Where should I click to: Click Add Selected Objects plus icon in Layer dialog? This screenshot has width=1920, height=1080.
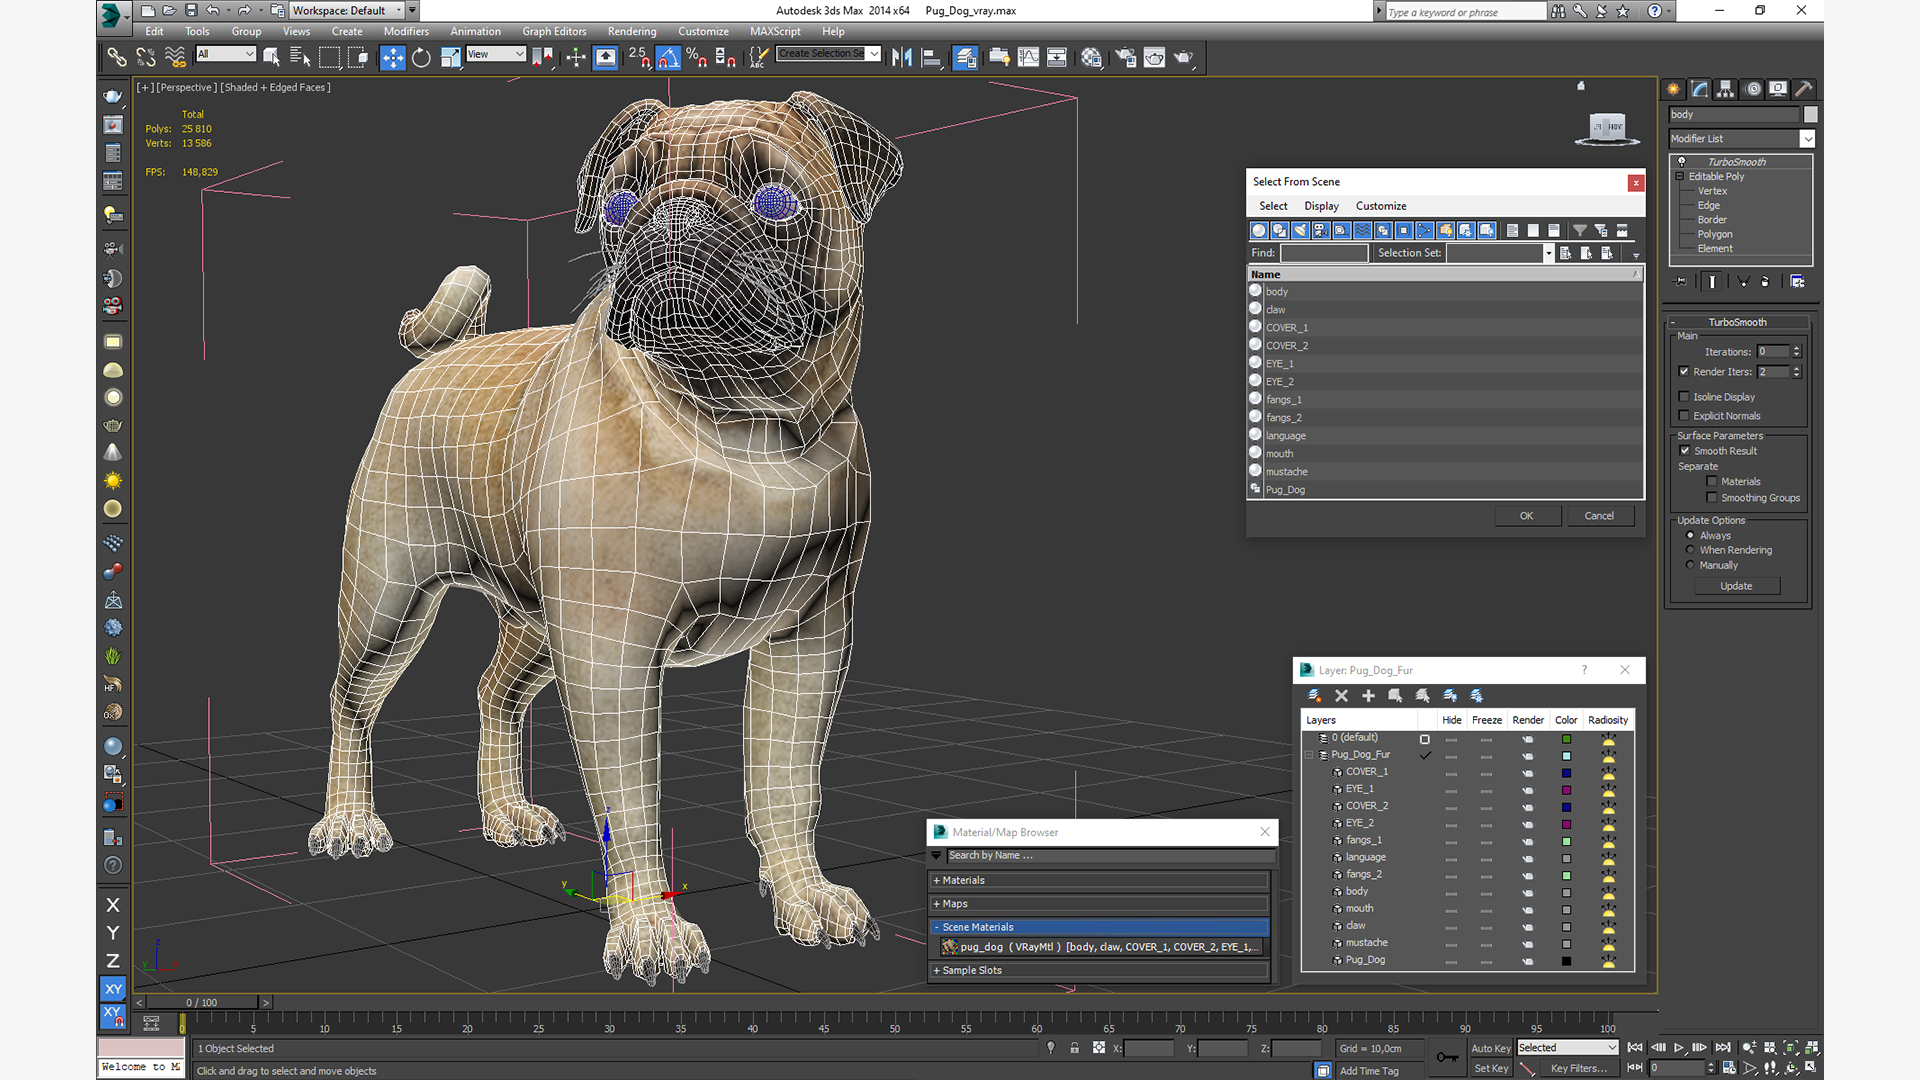click(x=1369, y=696)
